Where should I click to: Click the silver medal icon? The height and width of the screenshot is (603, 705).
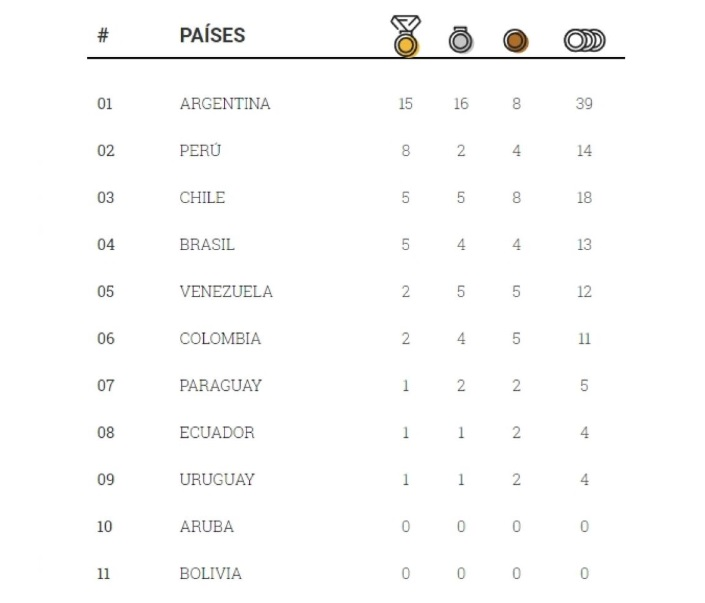coord(461,40)
